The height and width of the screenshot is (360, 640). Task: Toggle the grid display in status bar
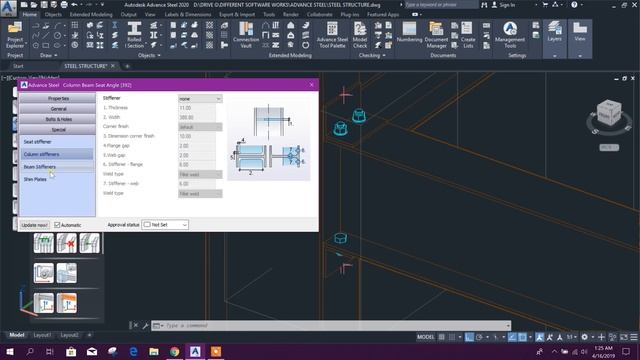(442, 337)
